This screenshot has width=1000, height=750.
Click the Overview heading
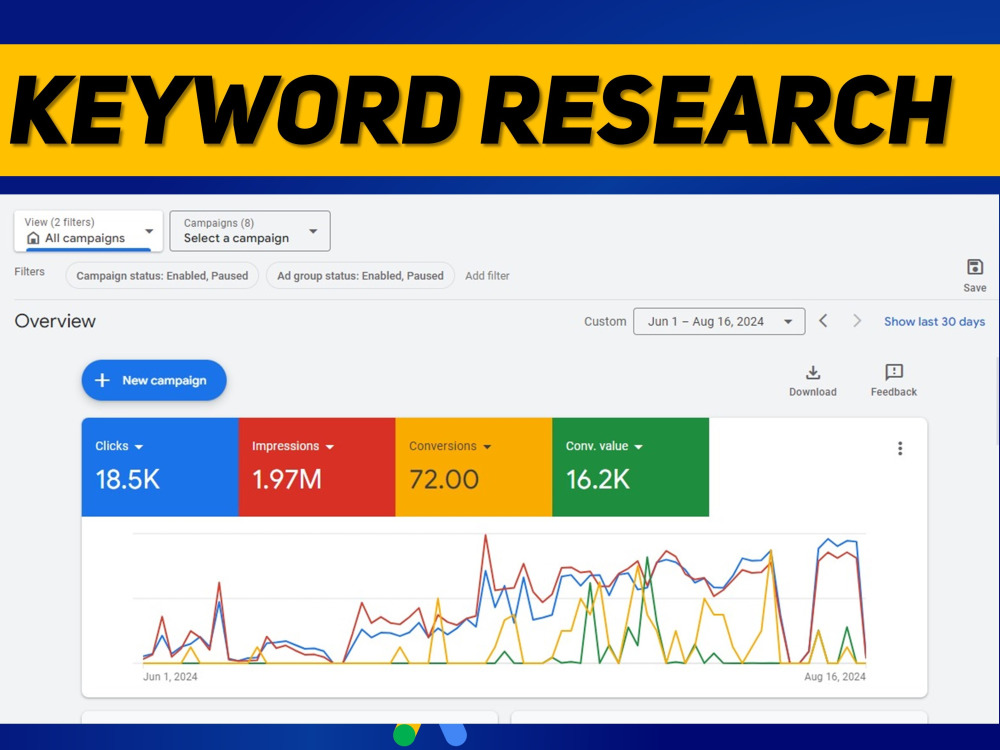coord(55,321)
